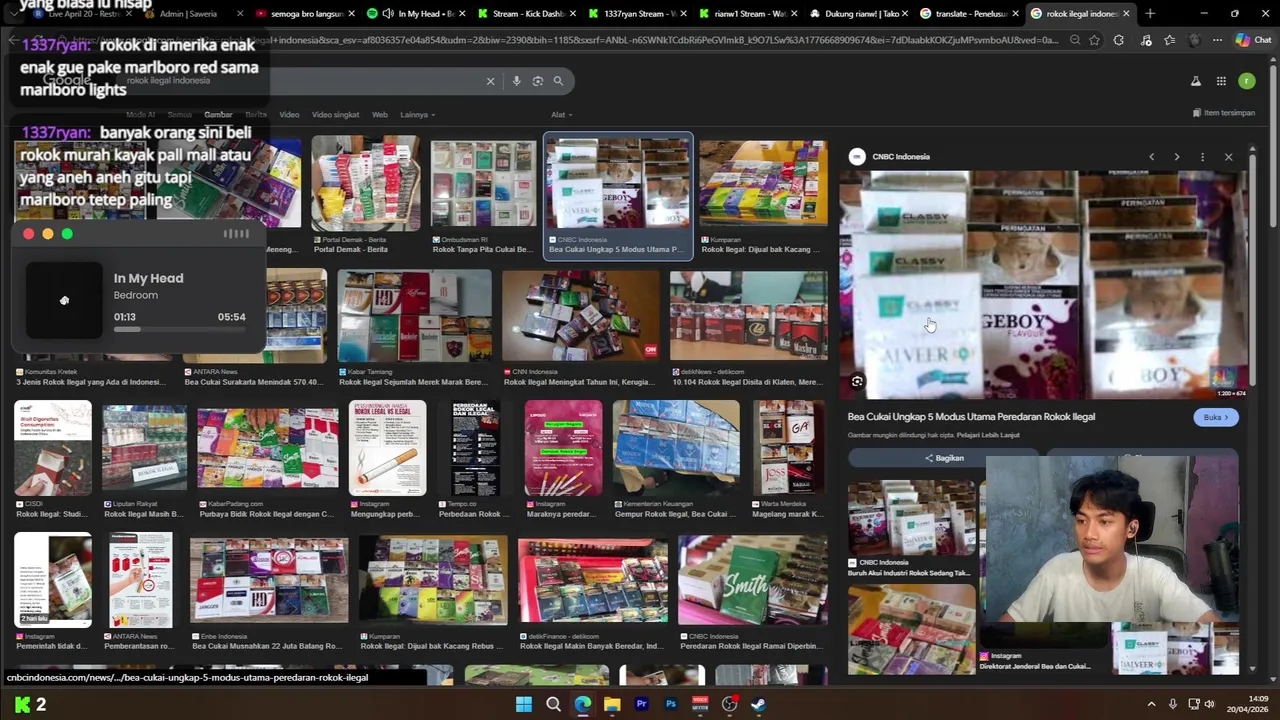Open Kementerian Keuangan Gempur Rokok Ilegal thumbnail
Image resolution: width=1280 pixels, height=720 pixels.
point(676,448)
